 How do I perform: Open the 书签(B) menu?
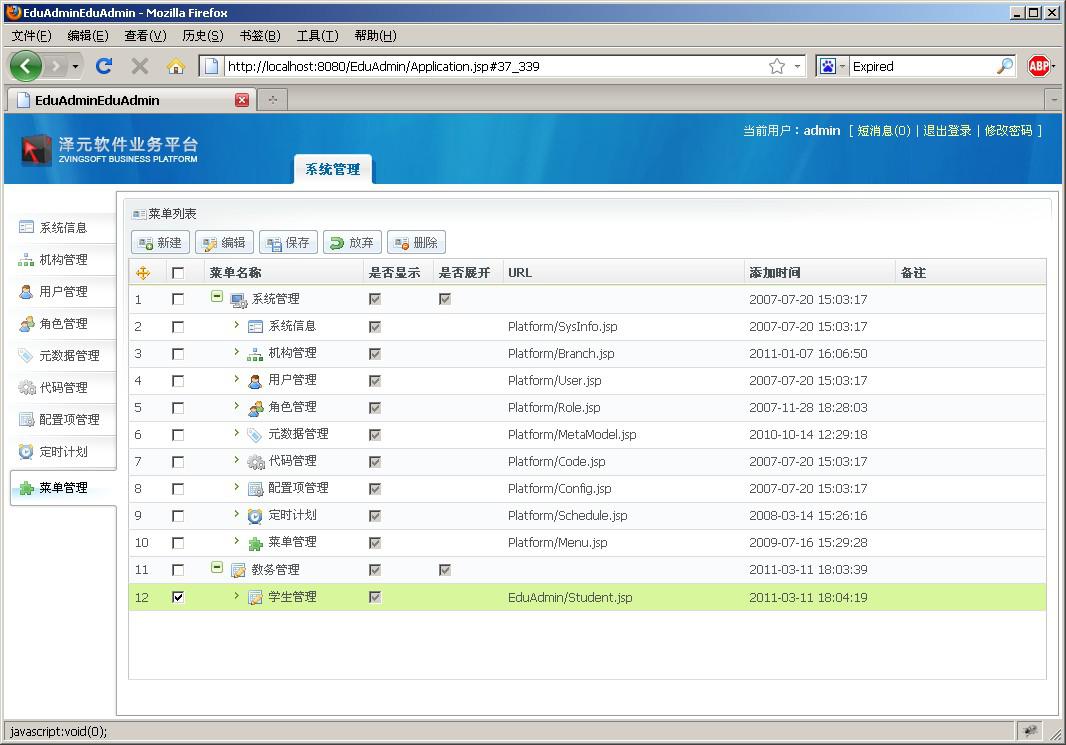pyautogui.click(x=259, y=35)
